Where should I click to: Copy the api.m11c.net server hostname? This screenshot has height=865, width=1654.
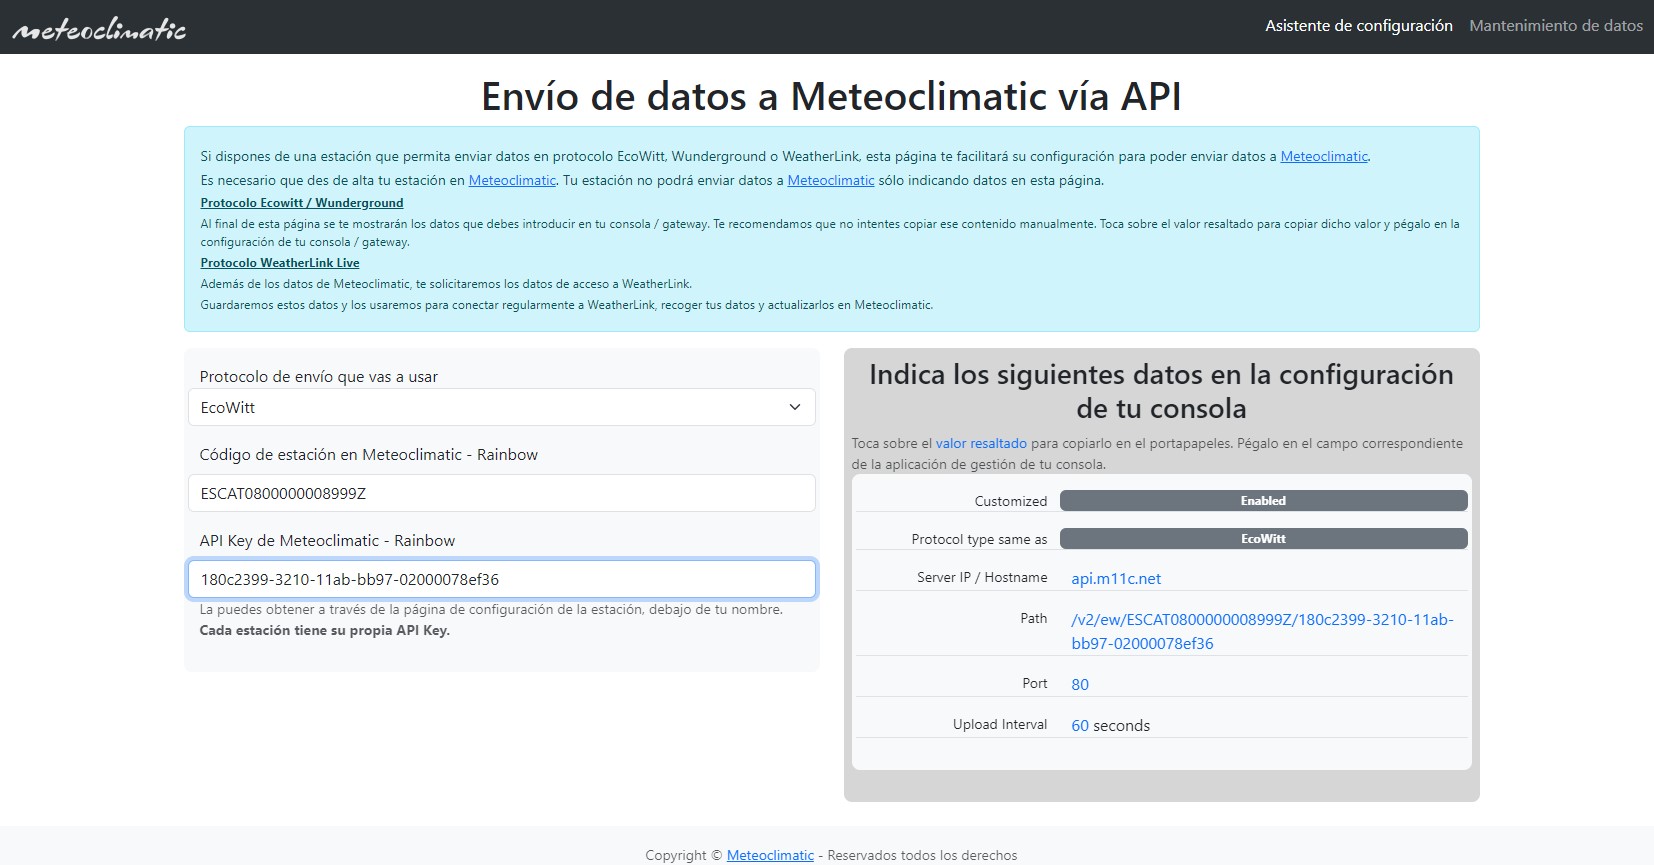point(1116,579)
